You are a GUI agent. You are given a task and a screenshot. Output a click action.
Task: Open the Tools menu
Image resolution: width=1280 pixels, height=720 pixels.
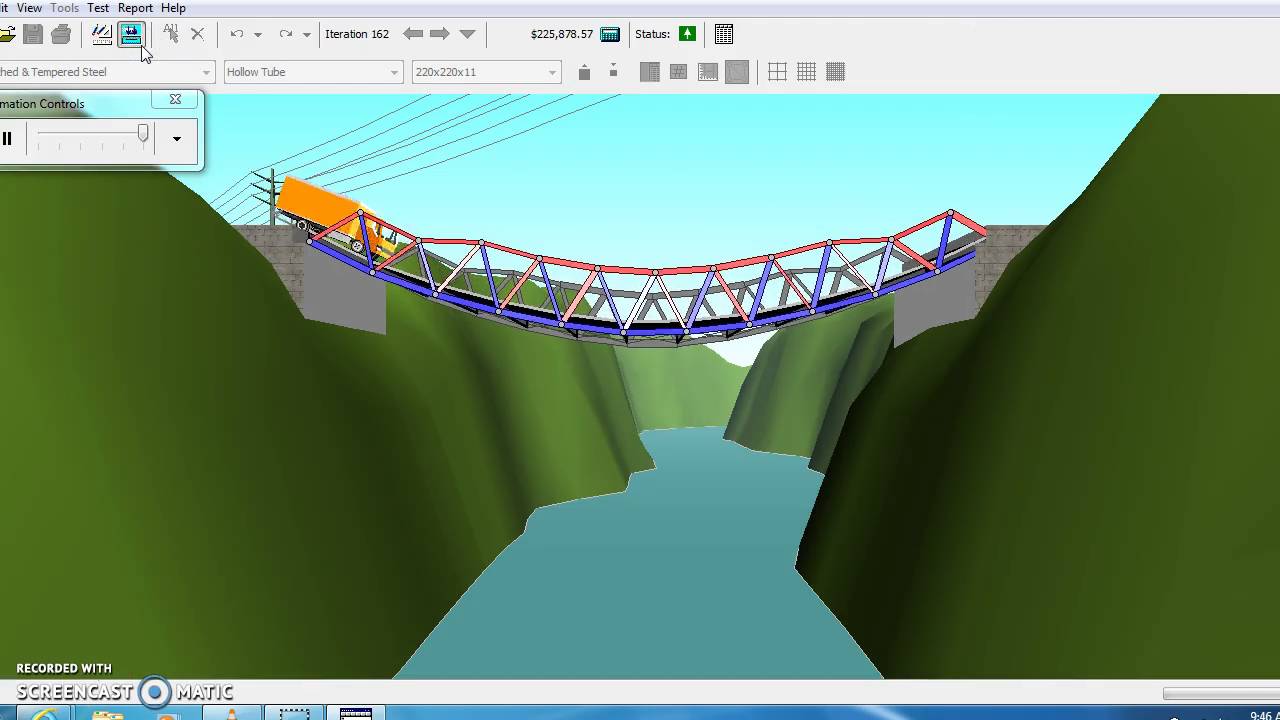coord(64,8)
